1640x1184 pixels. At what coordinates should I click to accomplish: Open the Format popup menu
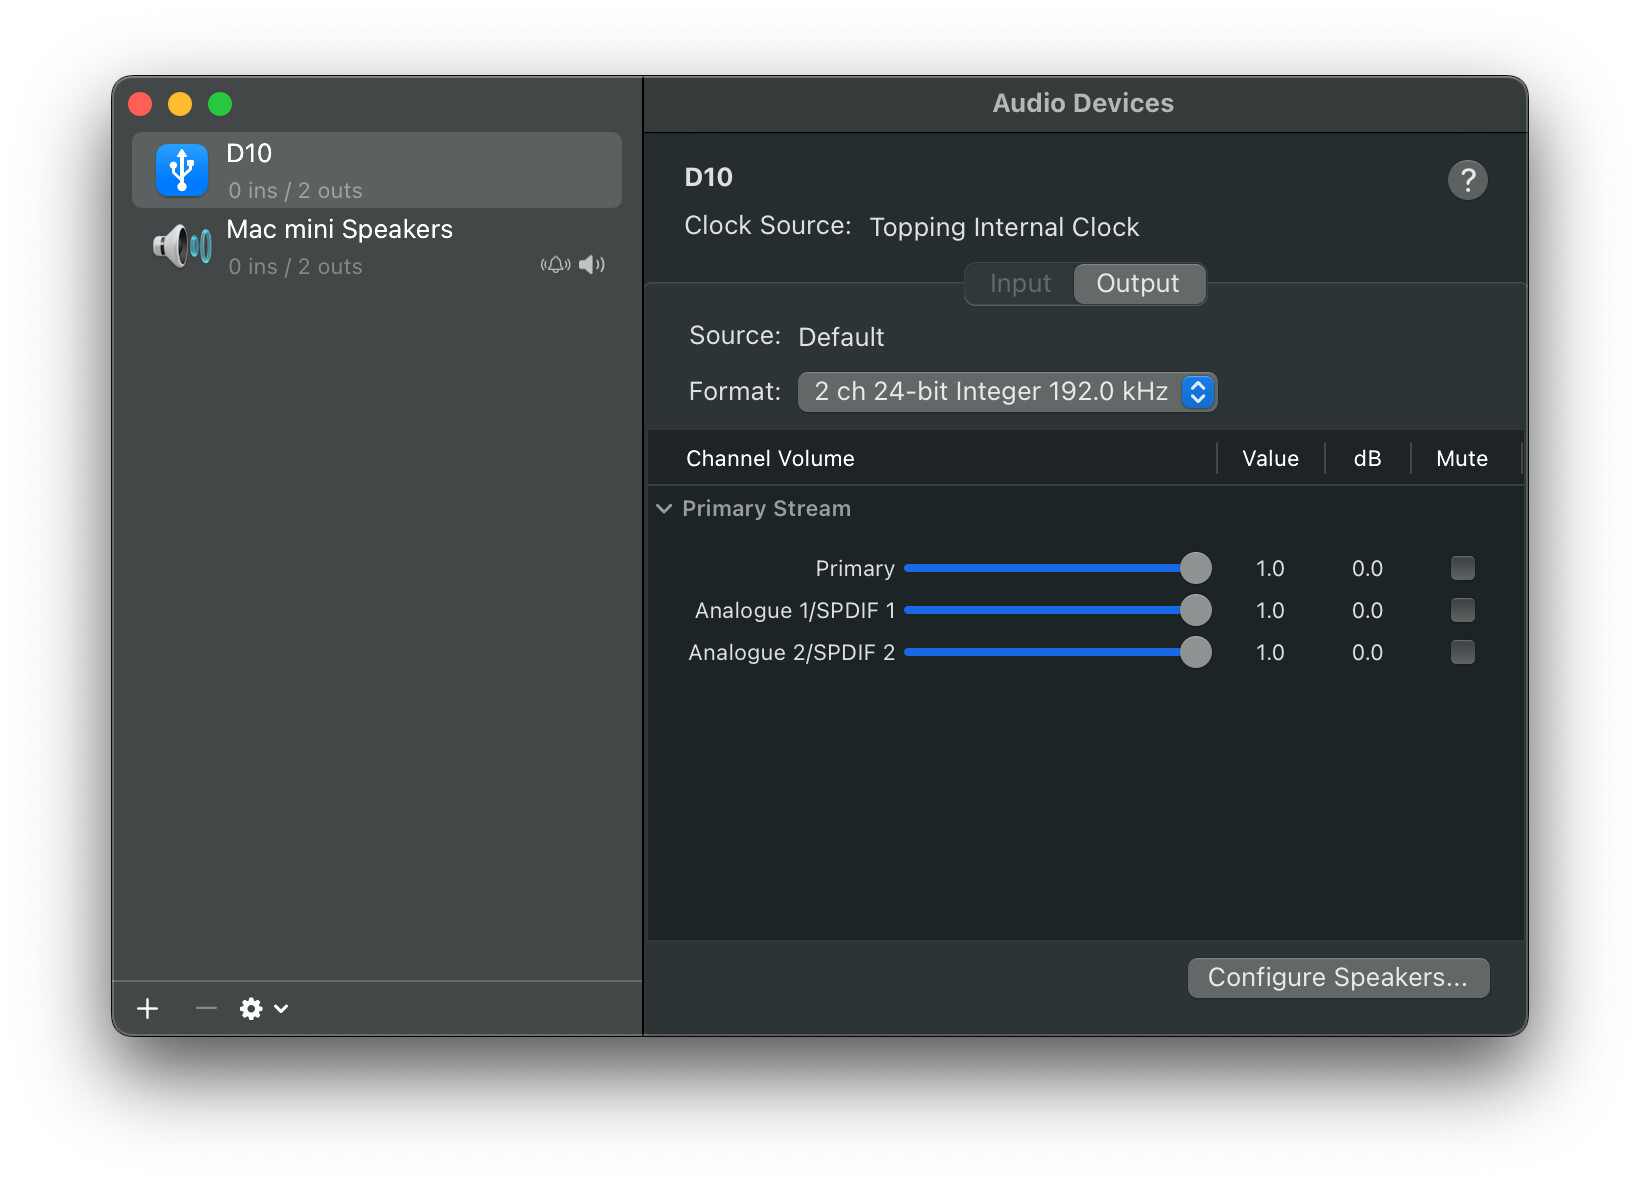point(1007,392)
